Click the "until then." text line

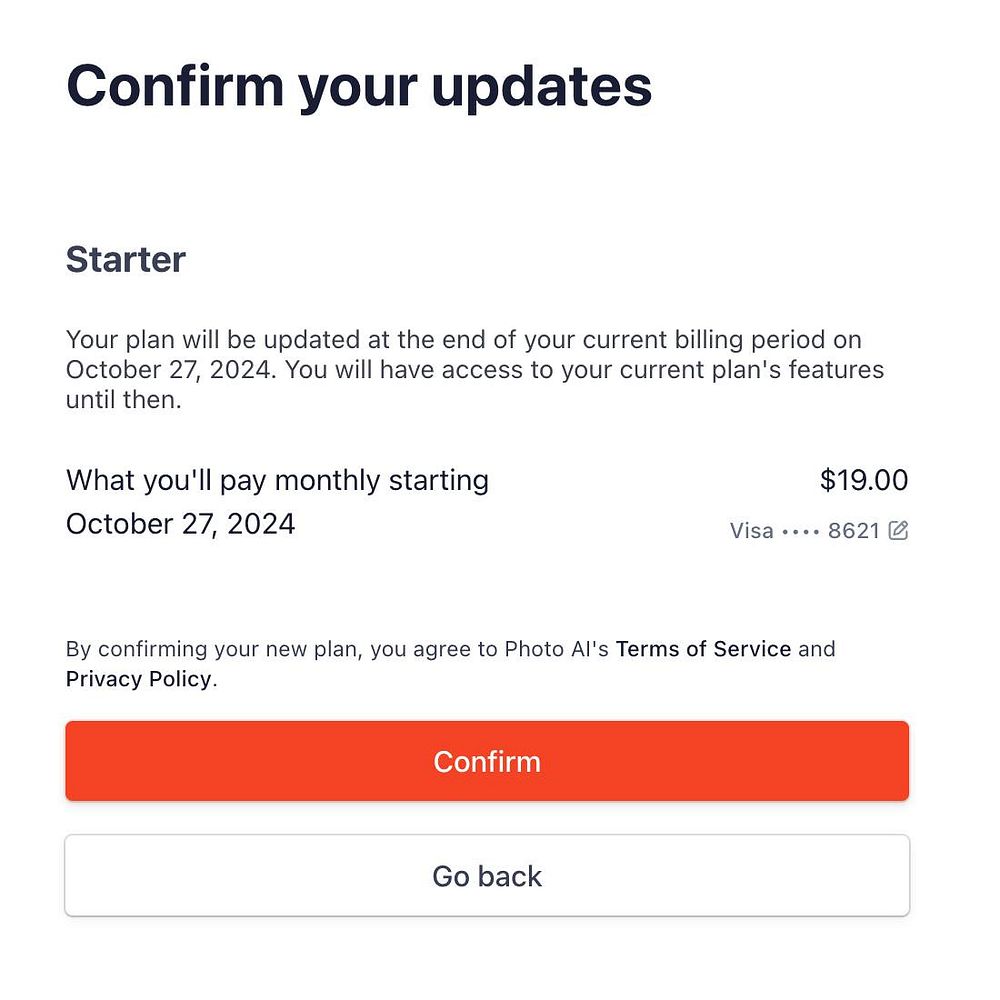[123, 401]
